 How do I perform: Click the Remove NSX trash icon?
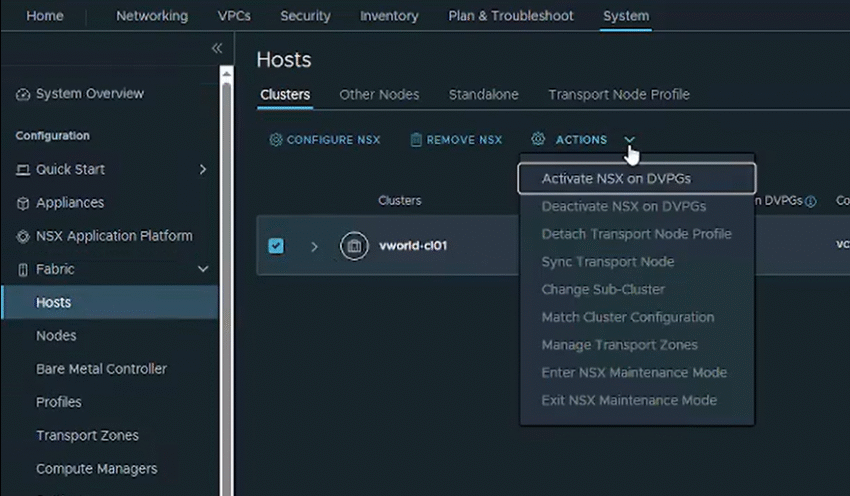coord(416,140)
